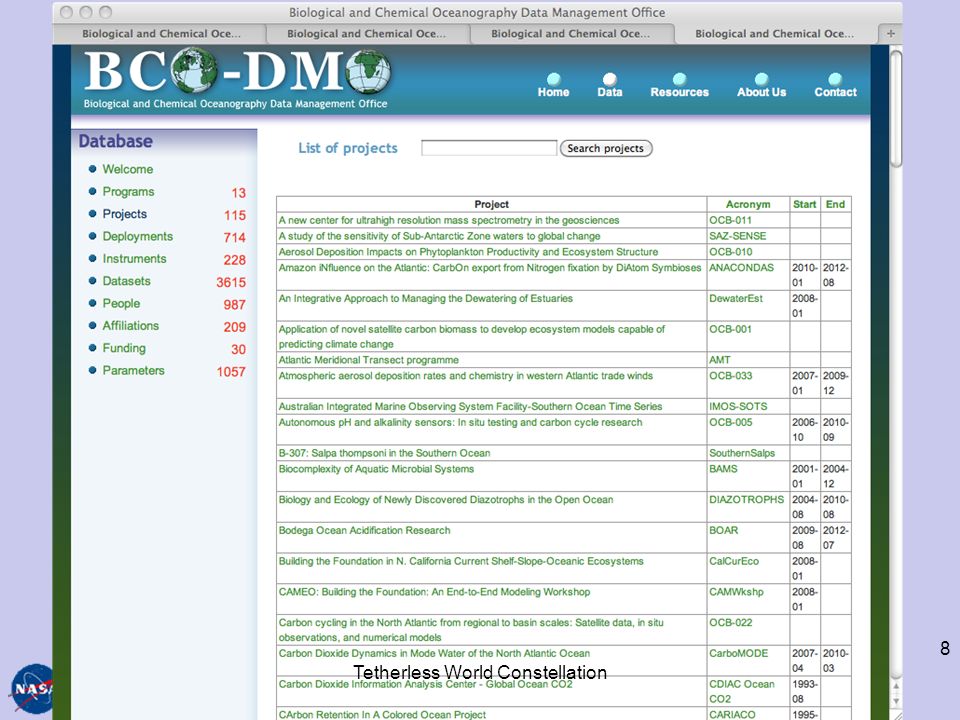Open Datasets in Database sidebar
960x720 pixels.
tap(127, 281)
